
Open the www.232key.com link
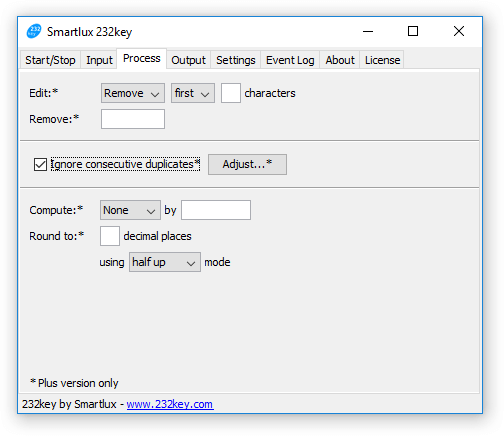pos(170,404)
